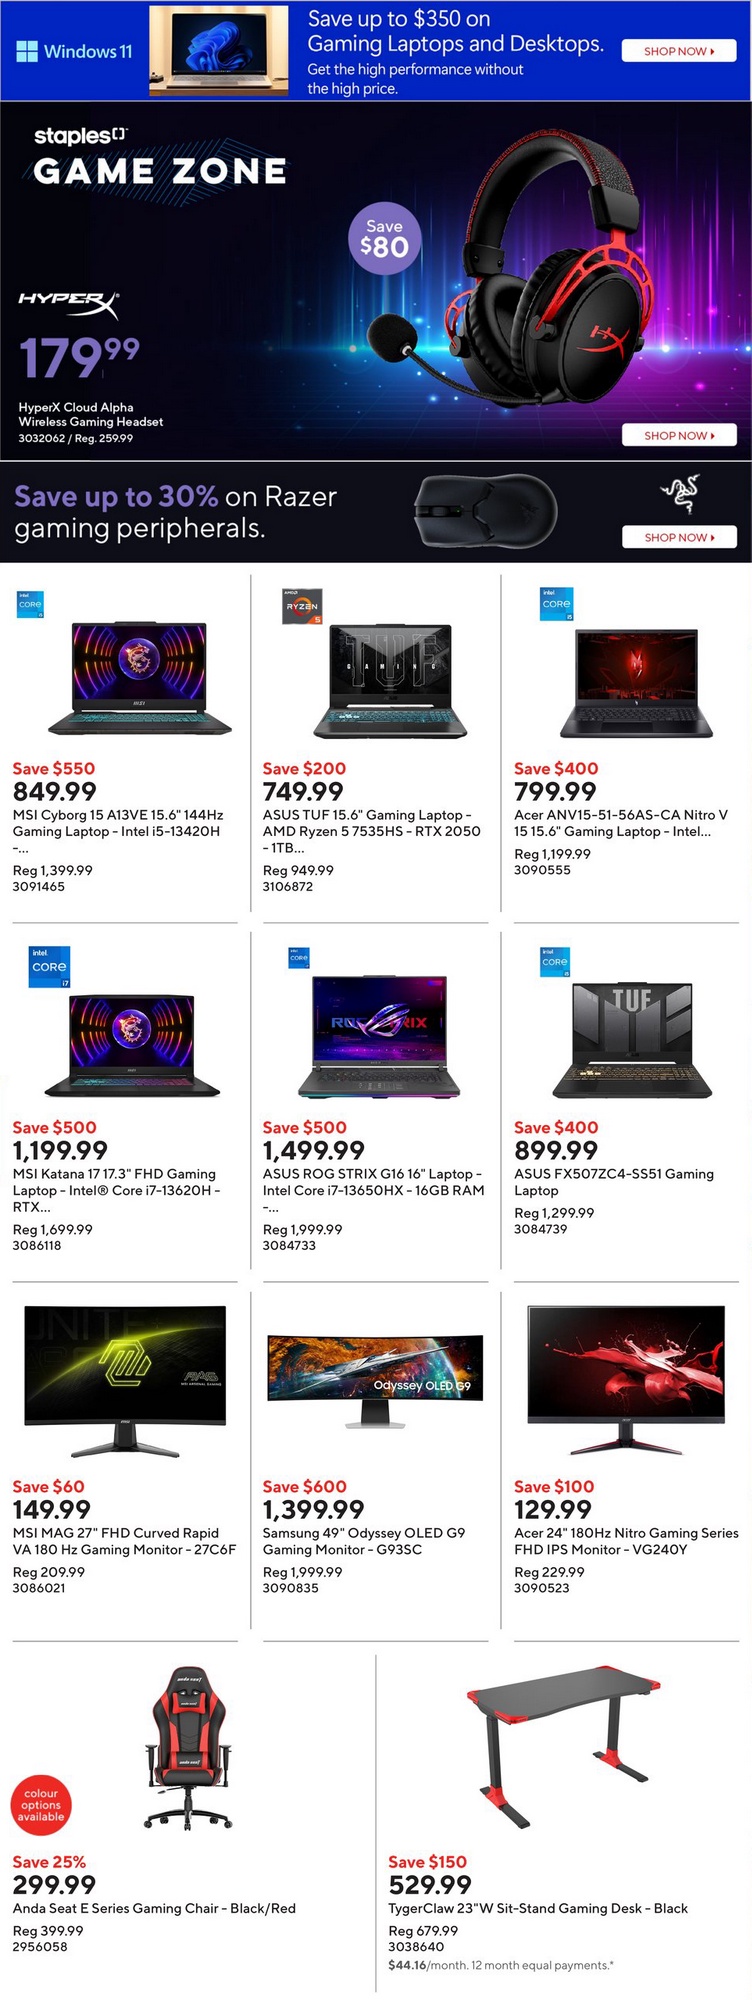
Task: Click the HyperX brand logo
Action: click(68, 302)
